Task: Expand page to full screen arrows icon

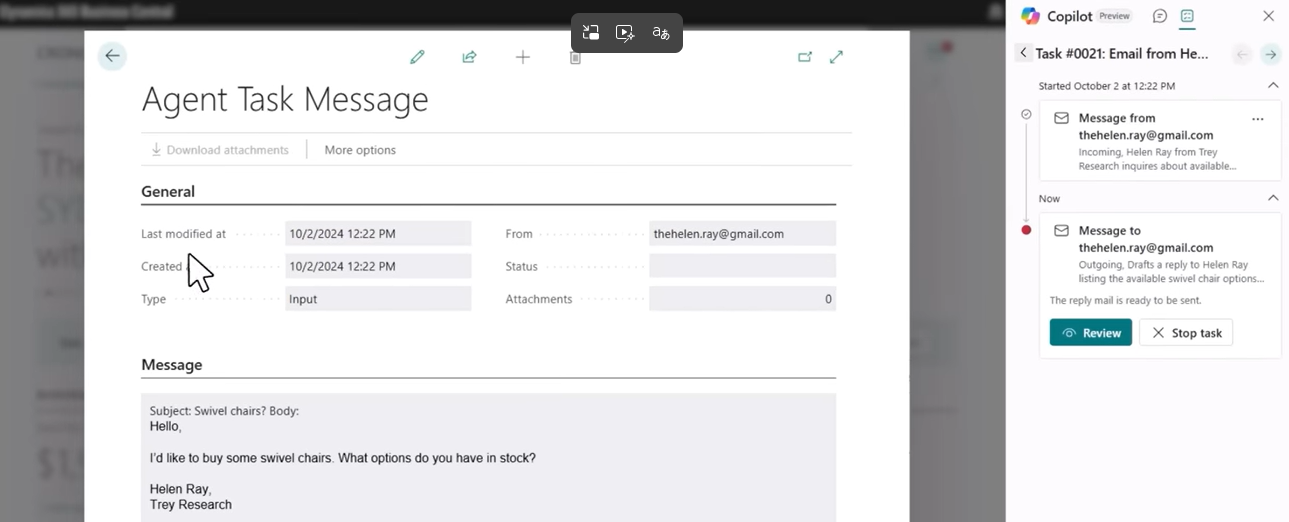Action: click(837, 57)
